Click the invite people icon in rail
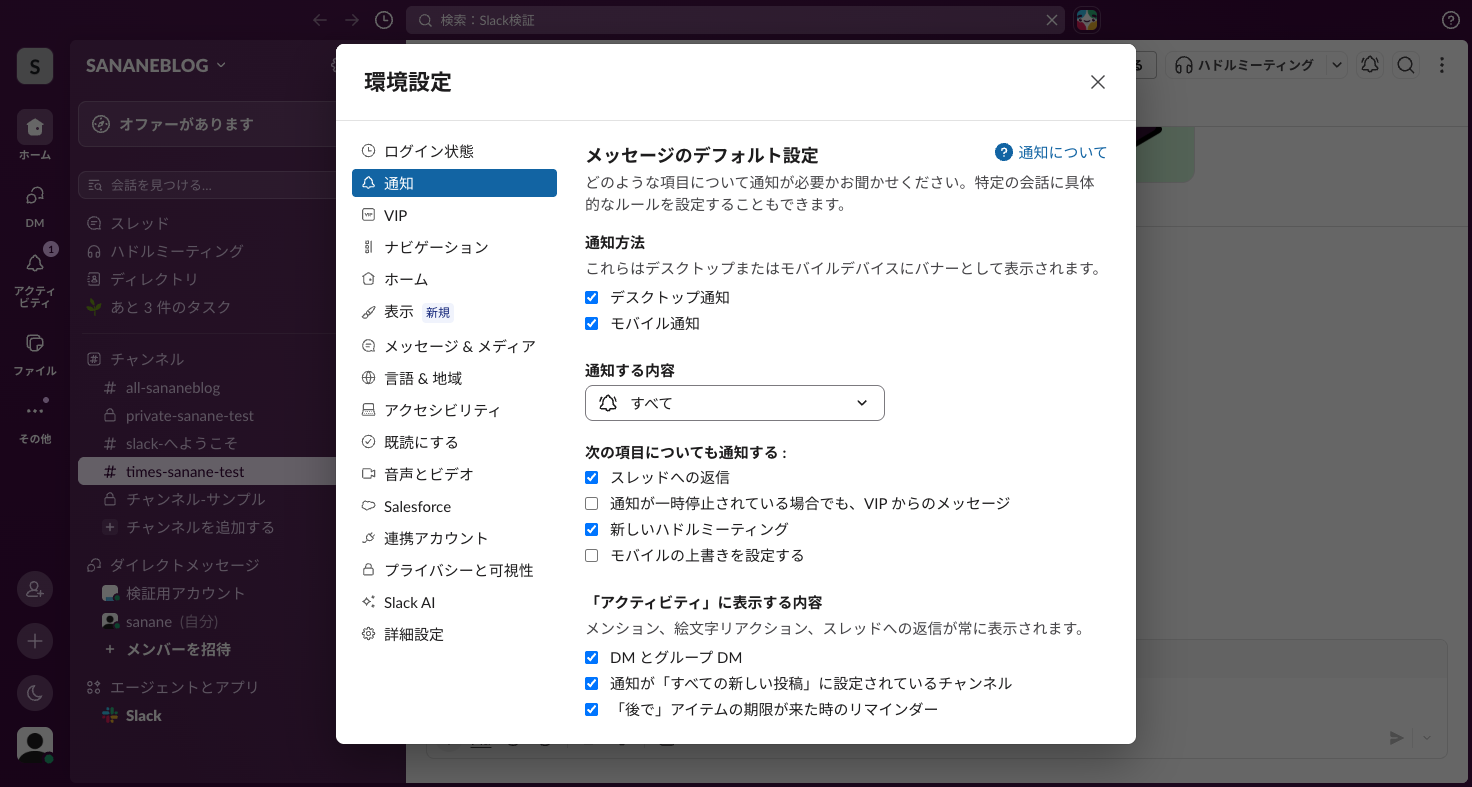Screen dimensions: 1472x787 (x=35, y=589)
